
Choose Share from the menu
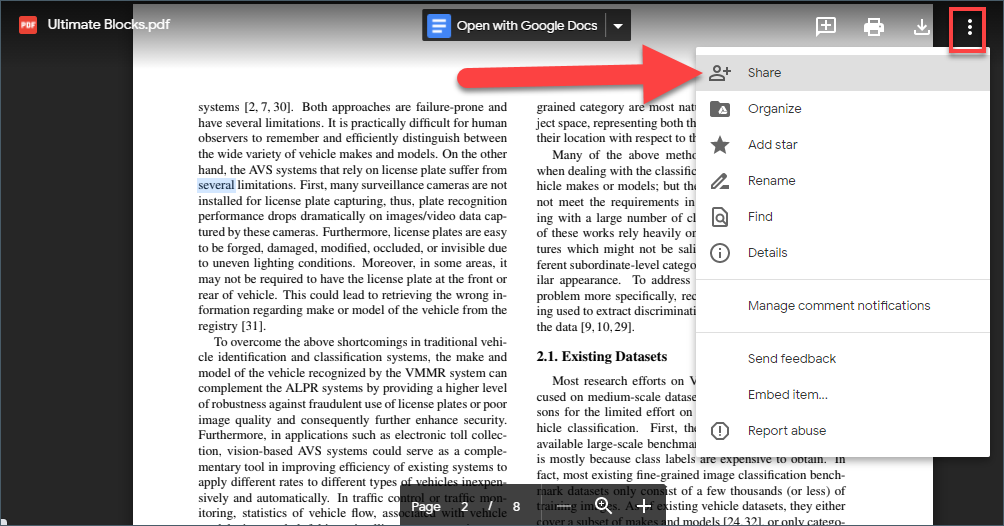843,72
